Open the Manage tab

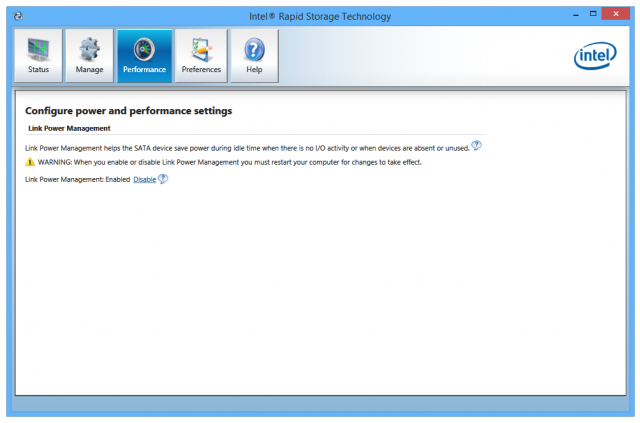pyautogui.click(x=89, y=56)
